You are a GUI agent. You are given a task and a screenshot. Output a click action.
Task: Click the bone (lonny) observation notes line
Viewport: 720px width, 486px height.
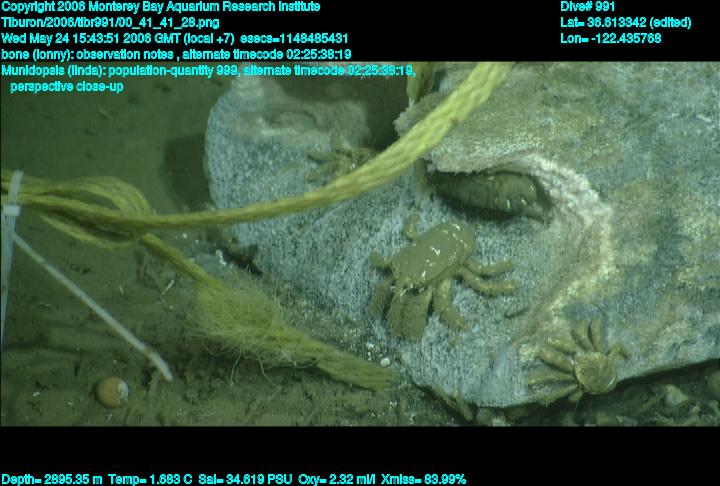176,54
